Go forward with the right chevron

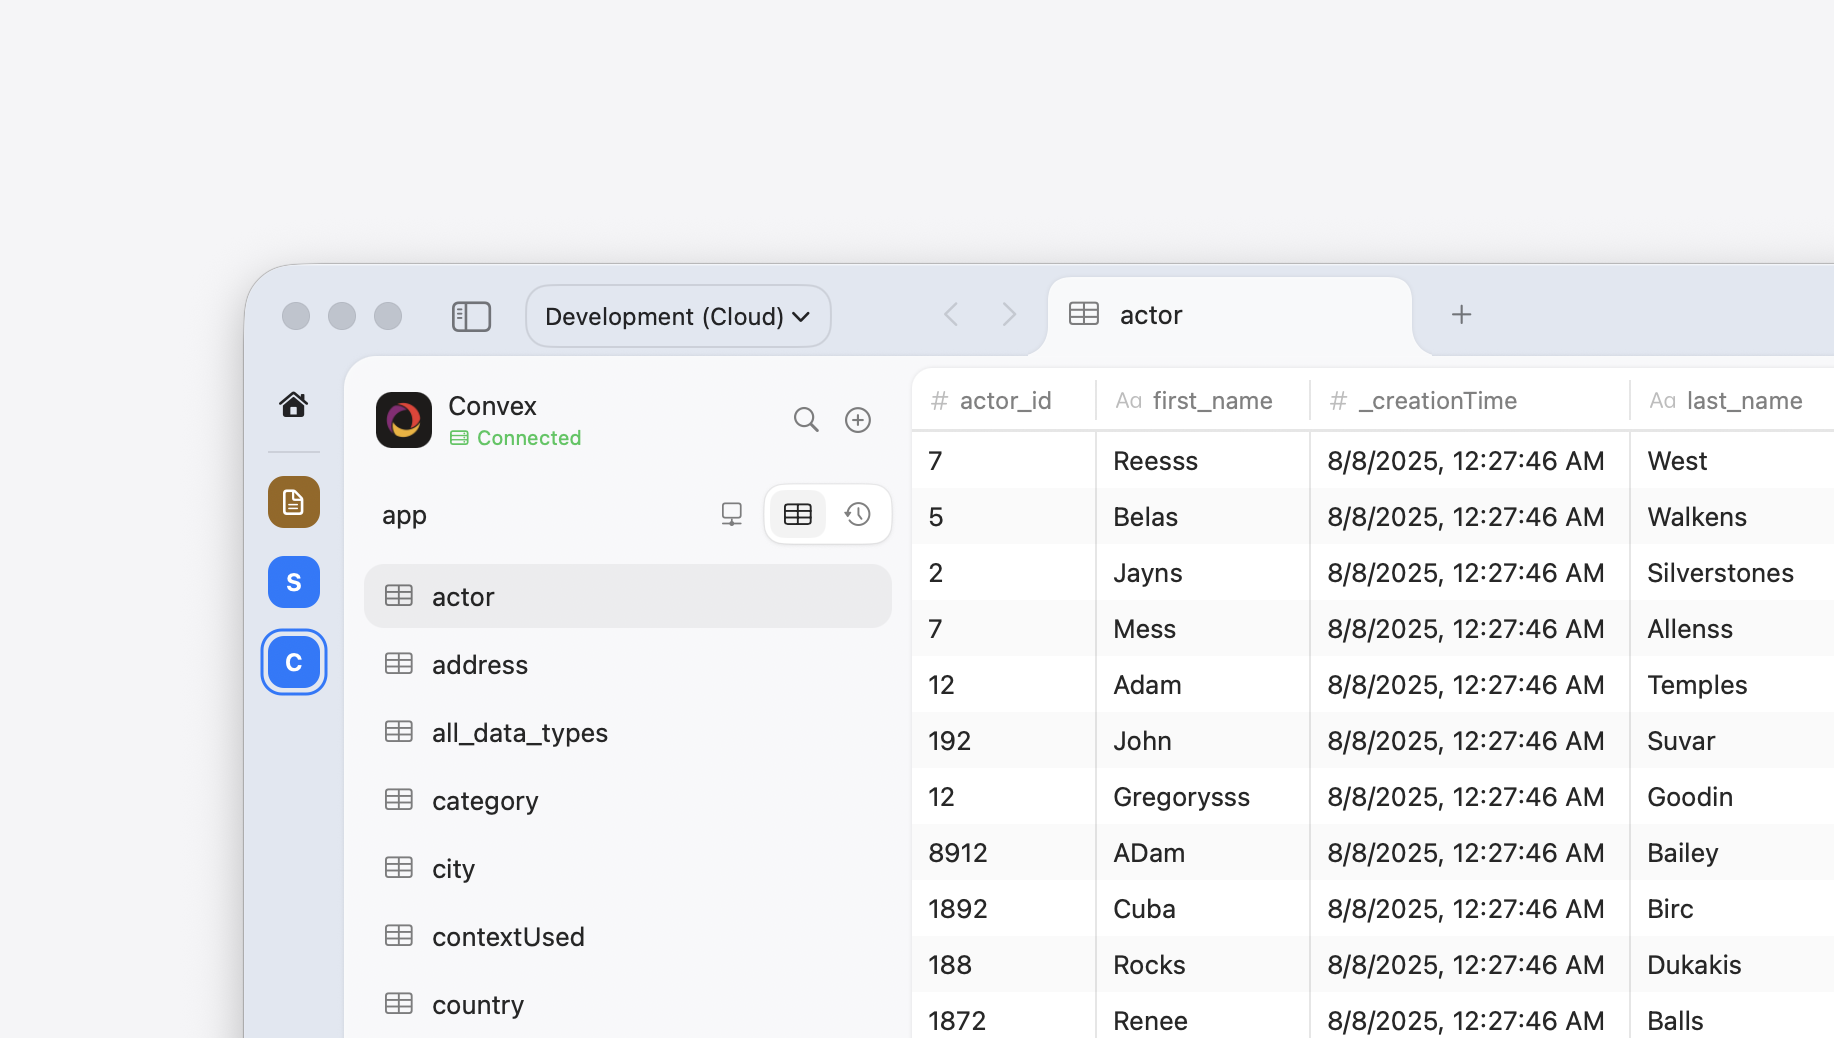(x=1009, y=315)
